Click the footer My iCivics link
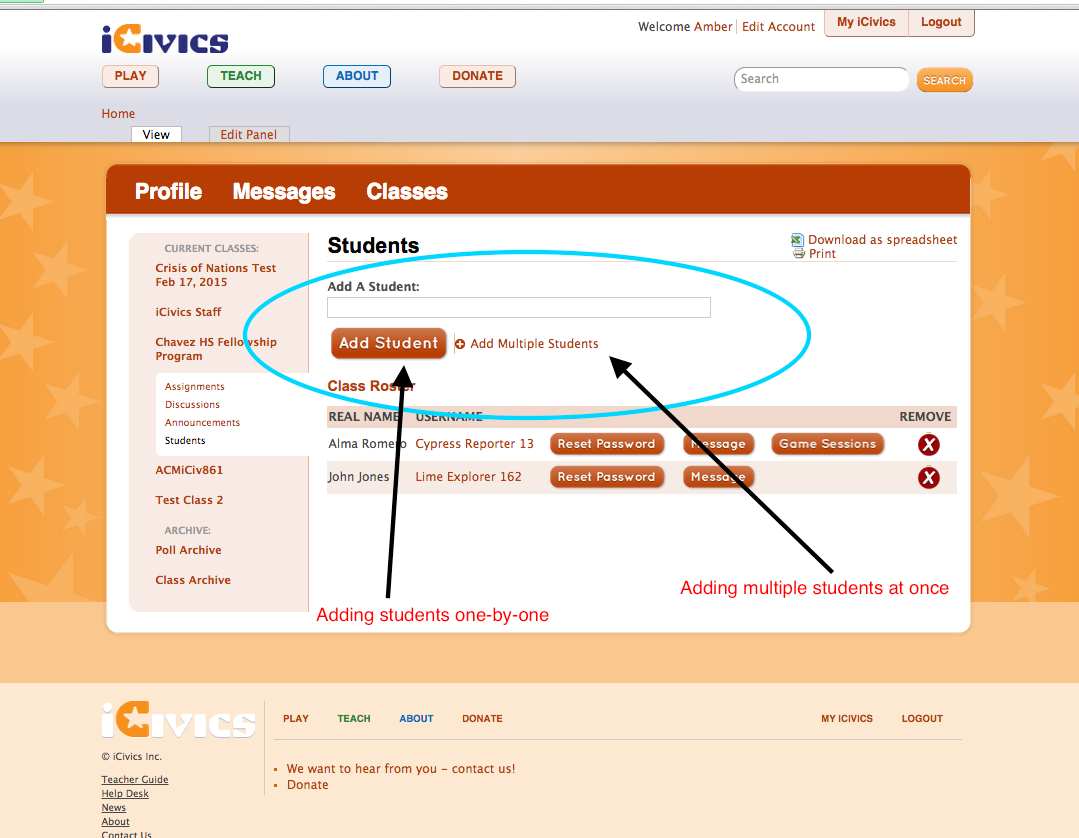This screenshot has width=1079, height=838. 846,718
